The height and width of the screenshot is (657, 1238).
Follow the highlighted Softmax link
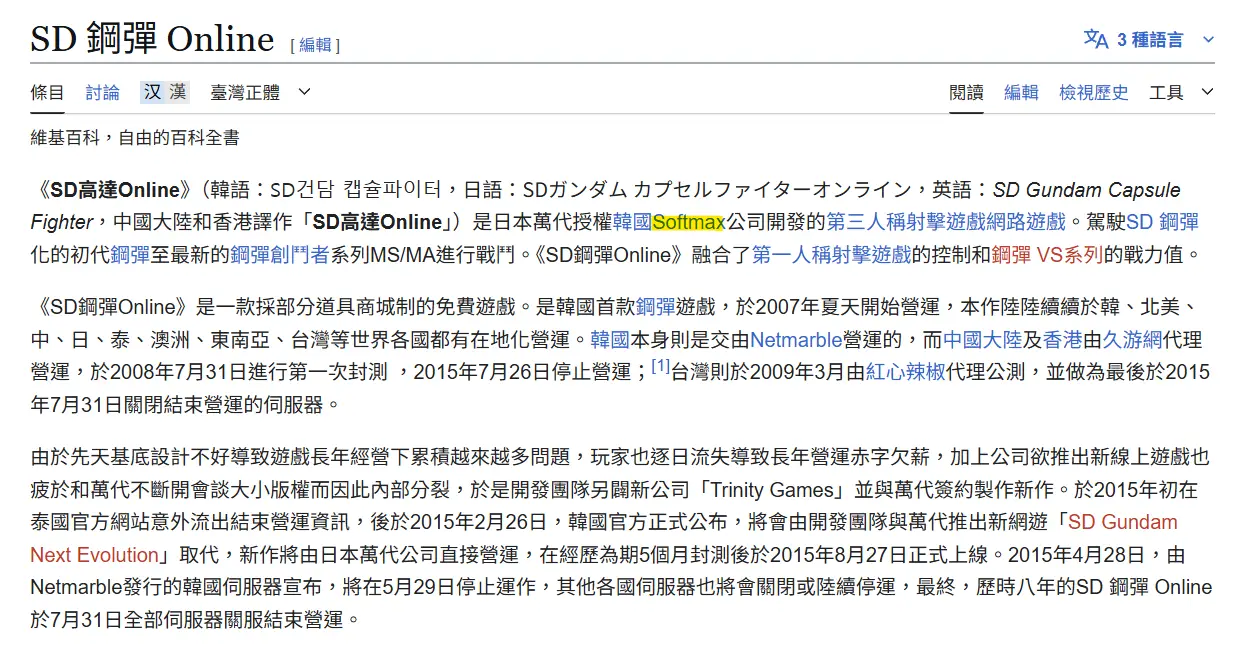[688, 222]
